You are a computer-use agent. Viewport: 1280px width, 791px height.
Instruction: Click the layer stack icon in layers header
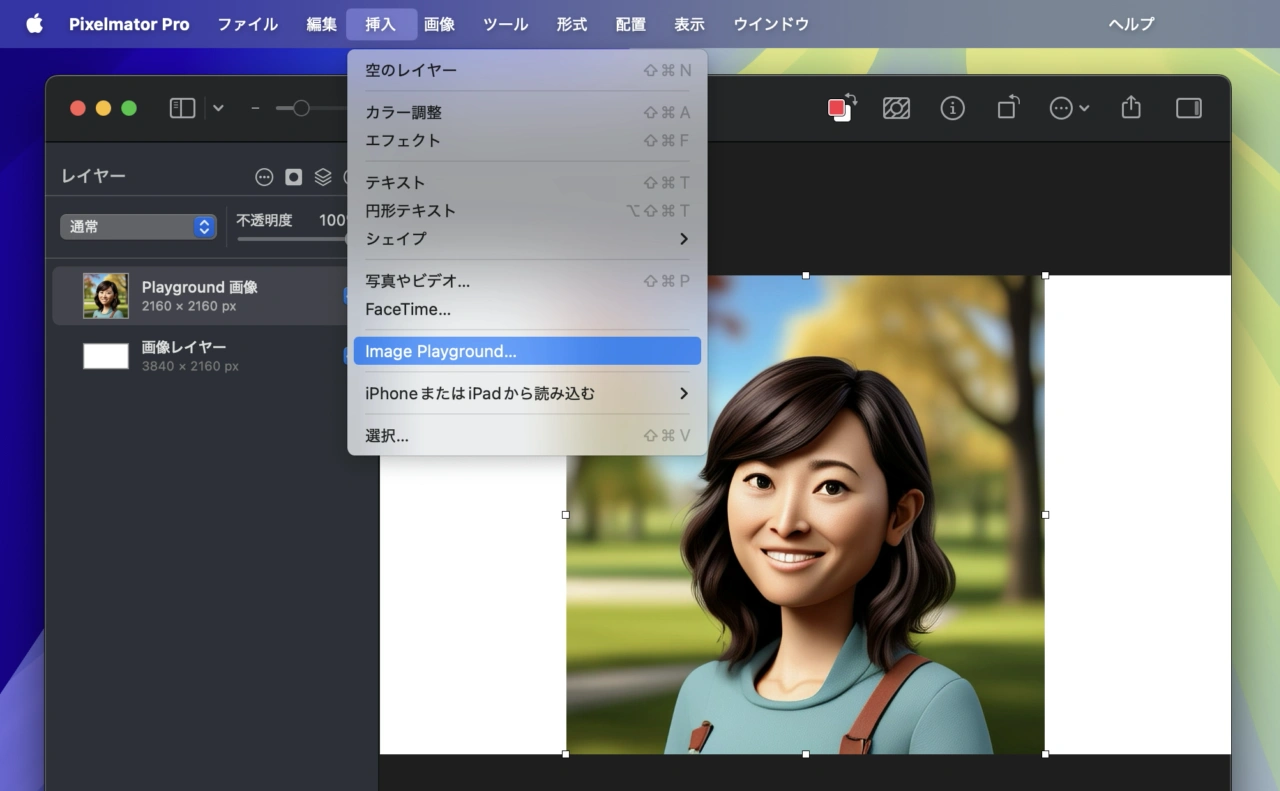(323, 177)
